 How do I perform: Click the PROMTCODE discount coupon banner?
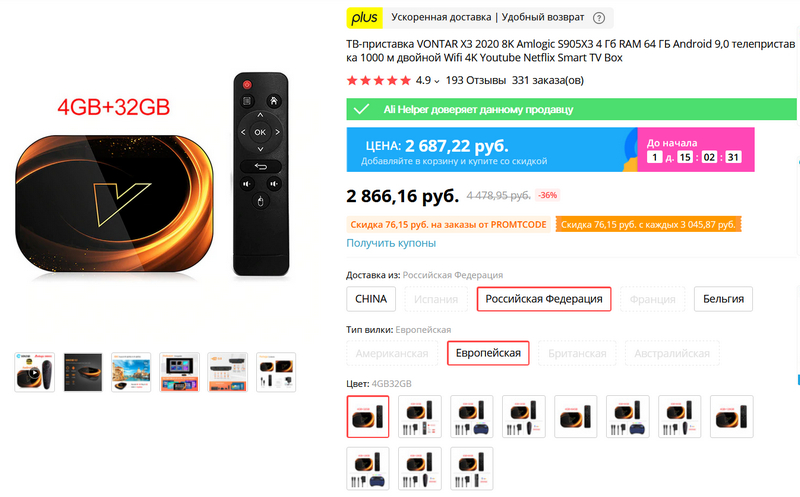[x=448, y=225]
